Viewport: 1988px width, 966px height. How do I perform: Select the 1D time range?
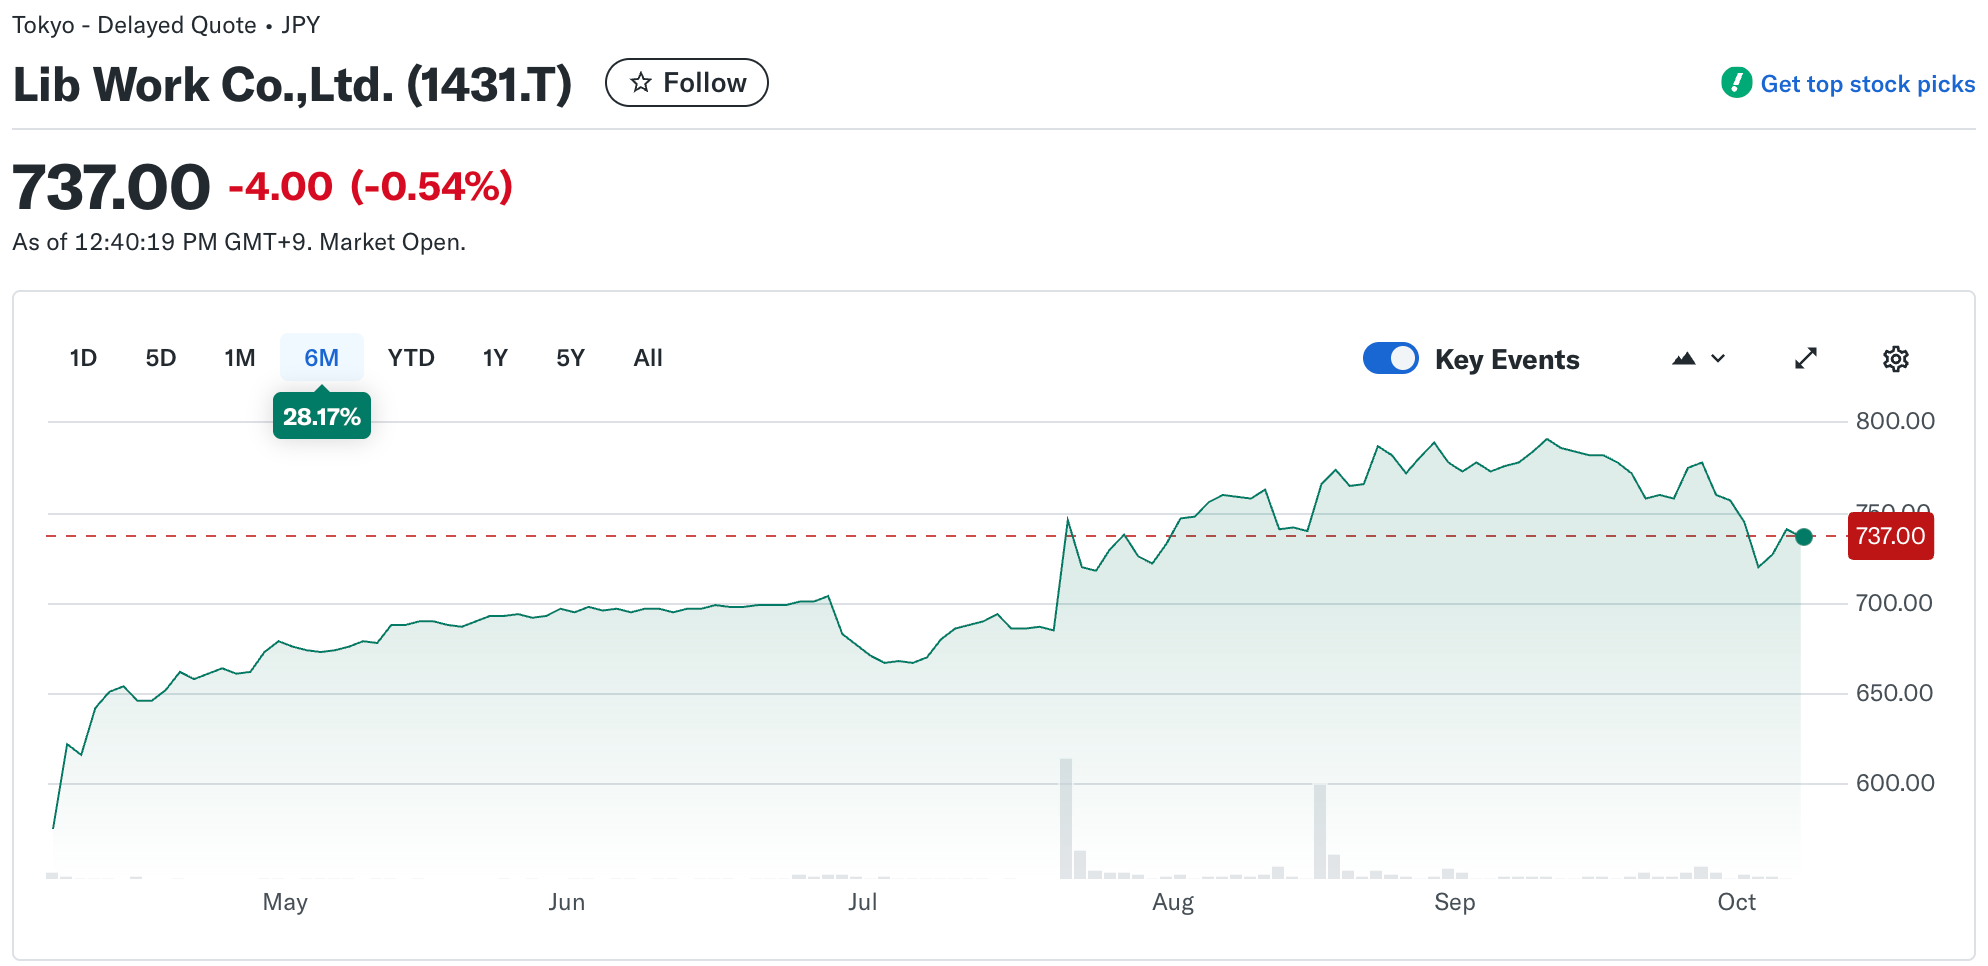click(83, 358)
